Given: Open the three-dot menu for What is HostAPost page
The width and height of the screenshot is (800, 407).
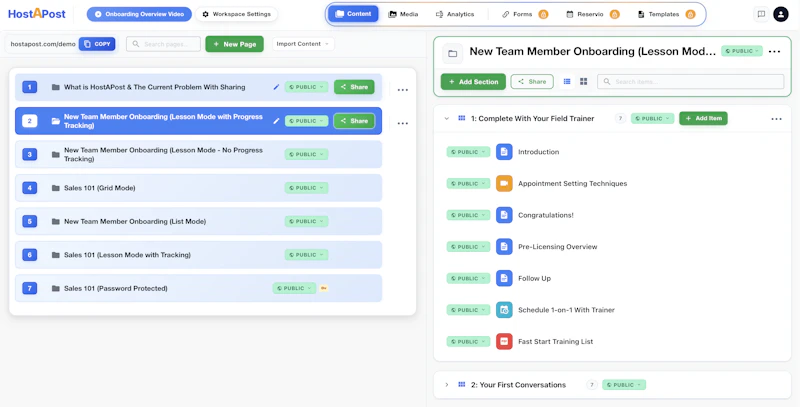Looking at the screenshot, I should click(x=403, y=90).
